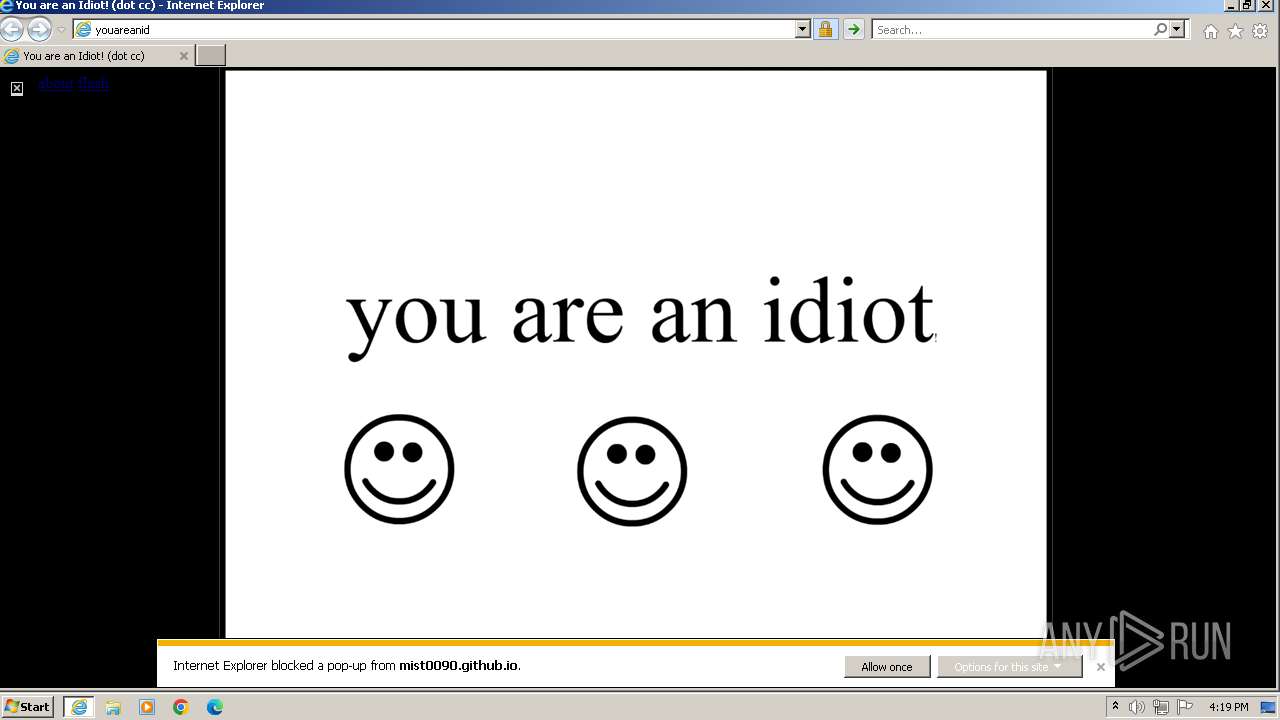Open a new tab button
The width and height of the screenshot is (1280, 720).
[x=210, y=55]
